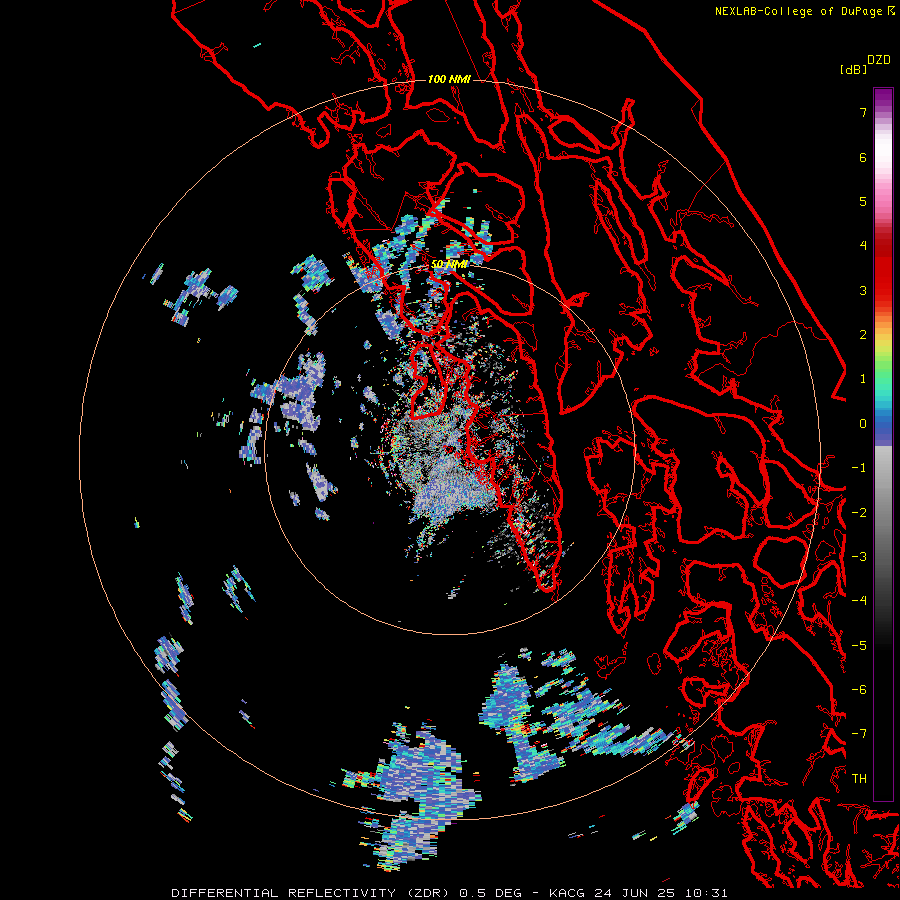Click the 100 NMI range ring label
The width and height of the screenshot is (900, 900).
click(449, 79)
